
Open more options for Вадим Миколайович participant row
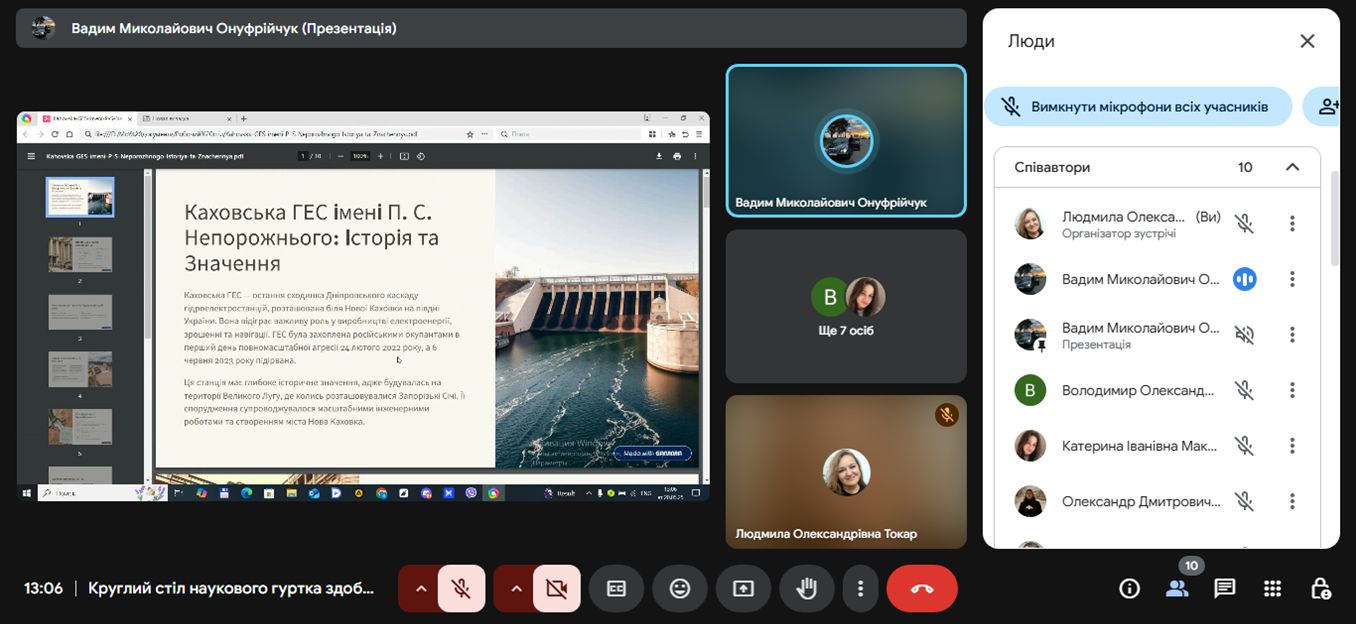tap(1292, 279)
